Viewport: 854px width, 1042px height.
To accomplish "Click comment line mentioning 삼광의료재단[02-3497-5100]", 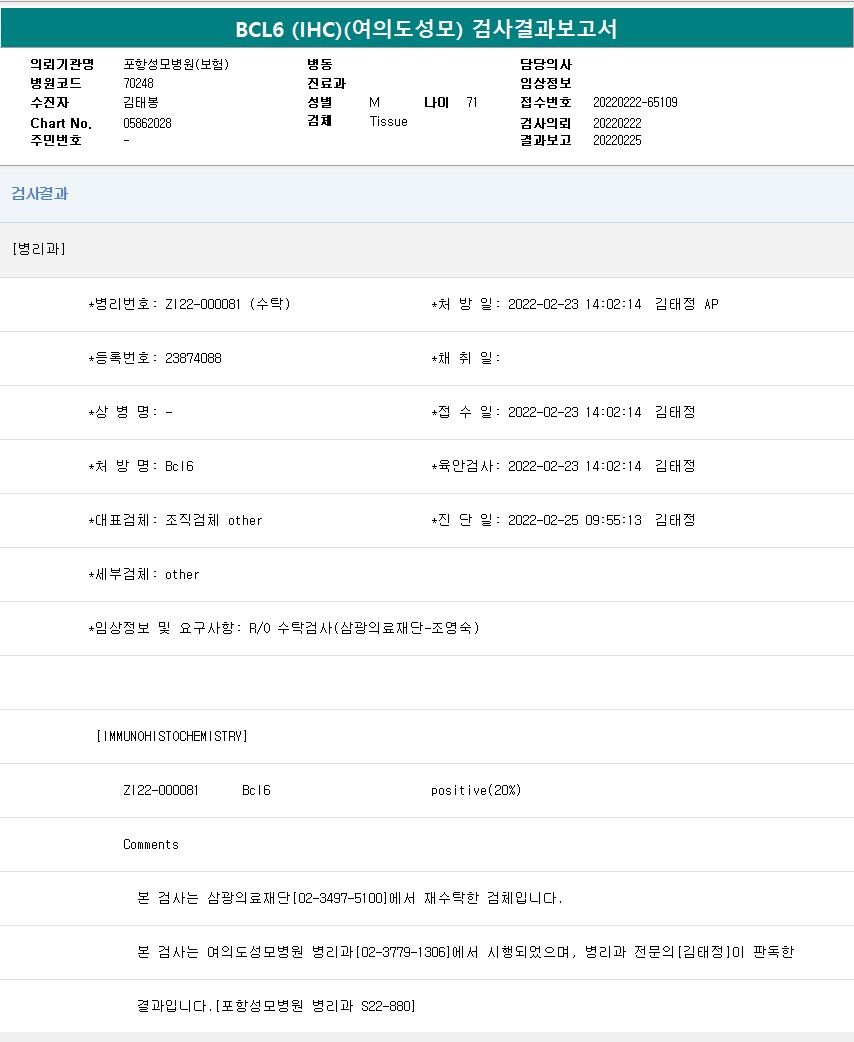I will 350,898.
